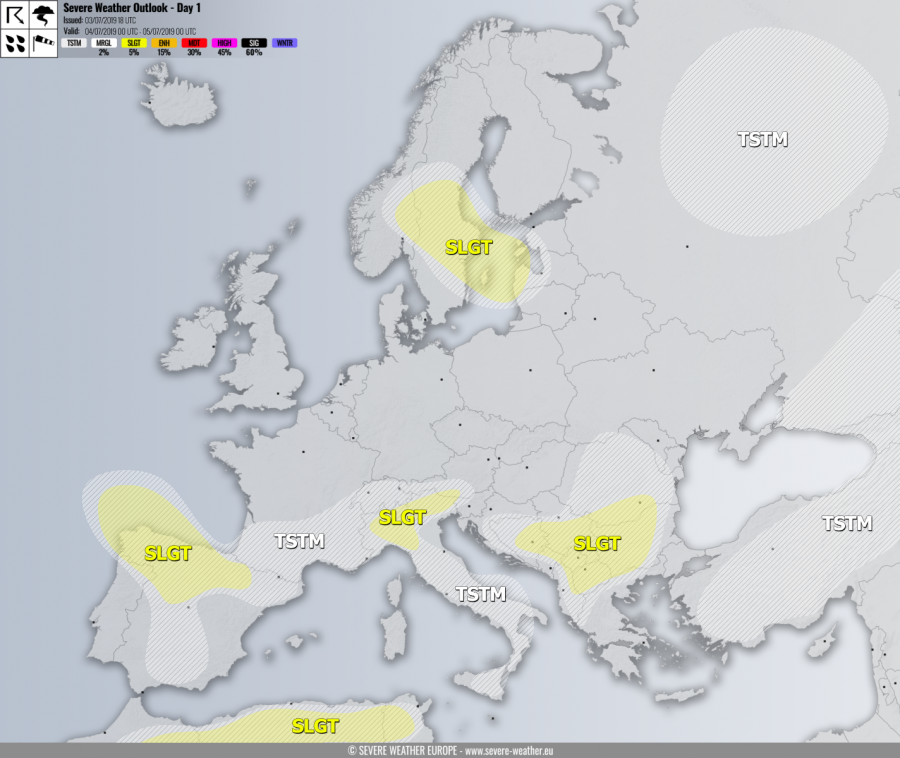The image size is (900, 758).
Task: Click the 2% probability under MRGL
Action: [104, 52]
